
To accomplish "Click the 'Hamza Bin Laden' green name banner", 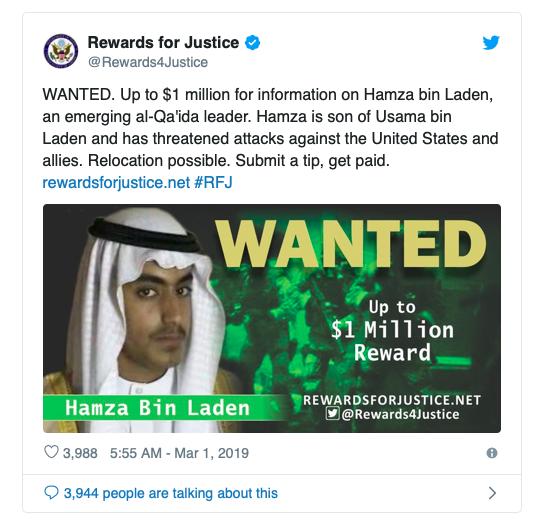I will point(157,407).
